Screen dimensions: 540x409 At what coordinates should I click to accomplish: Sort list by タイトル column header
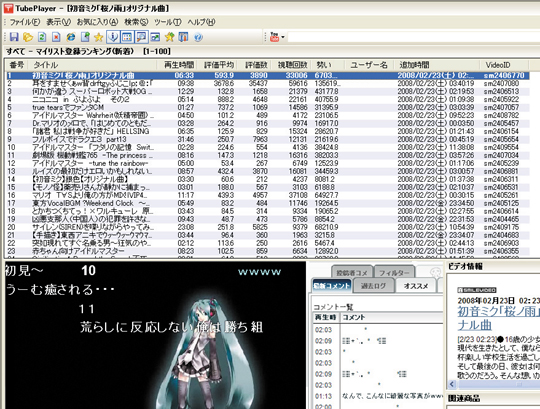pyautogui.click(x=92, y=65)
